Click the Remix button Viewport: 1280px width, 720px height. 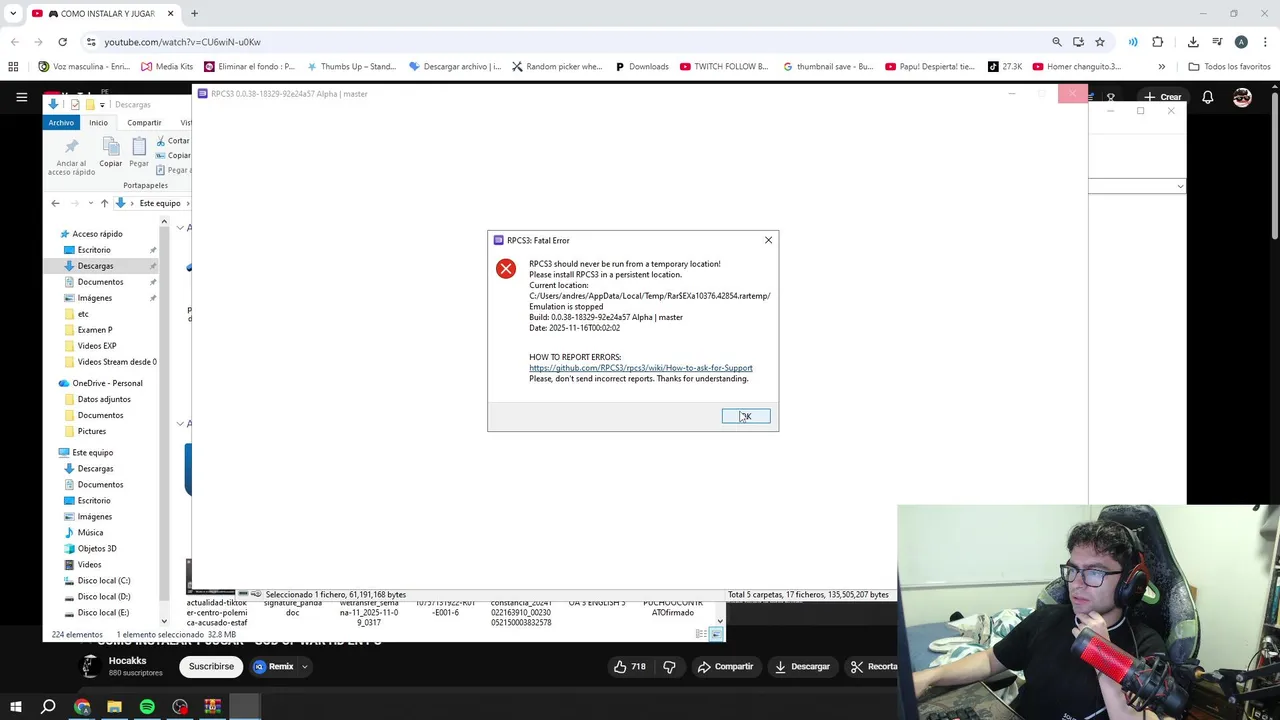tap(274, 666)
